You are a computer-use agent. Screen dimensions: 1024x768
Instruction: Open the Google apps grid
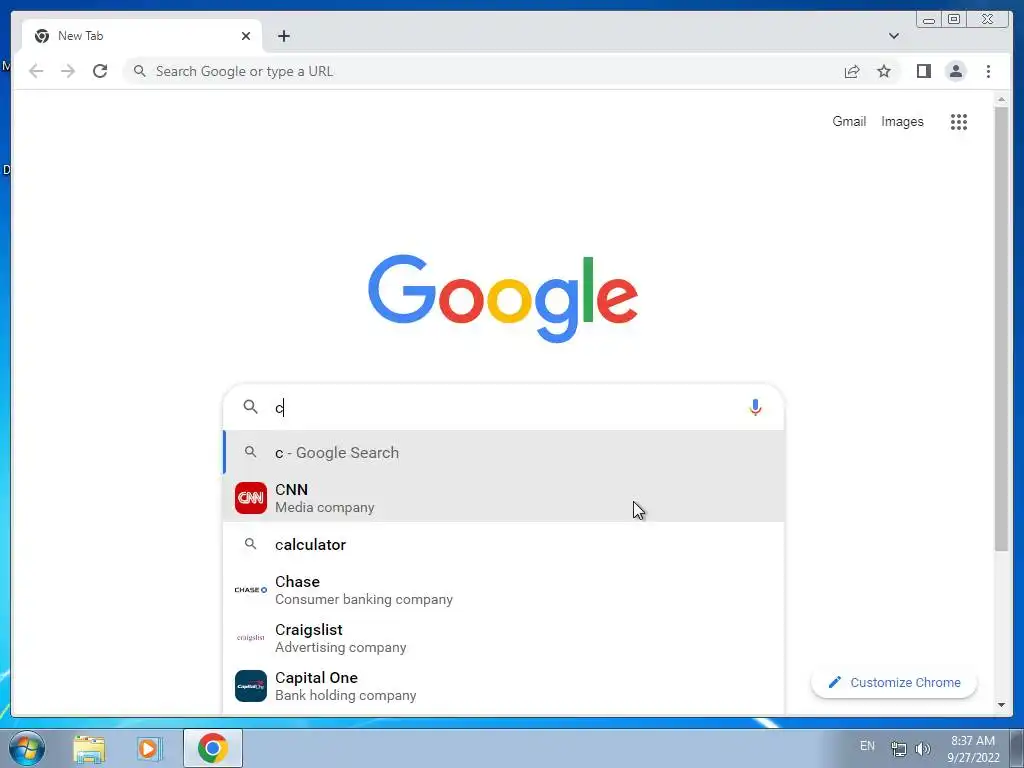pyautogui.click(x=959, y=121)
